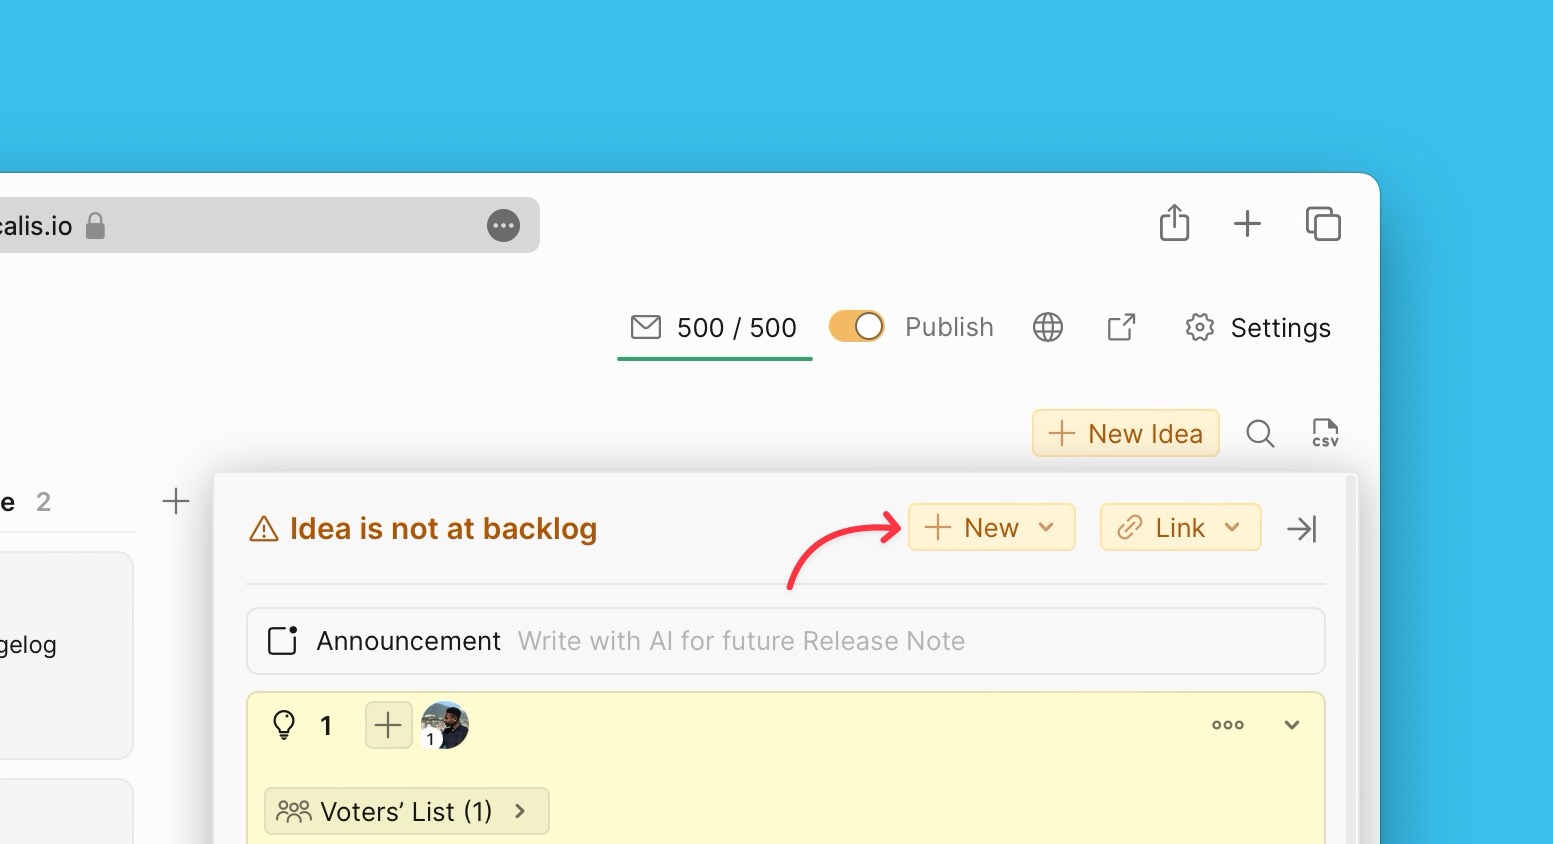Click the search magnifier icon

pyautogui.click(x=1260, y=433)
